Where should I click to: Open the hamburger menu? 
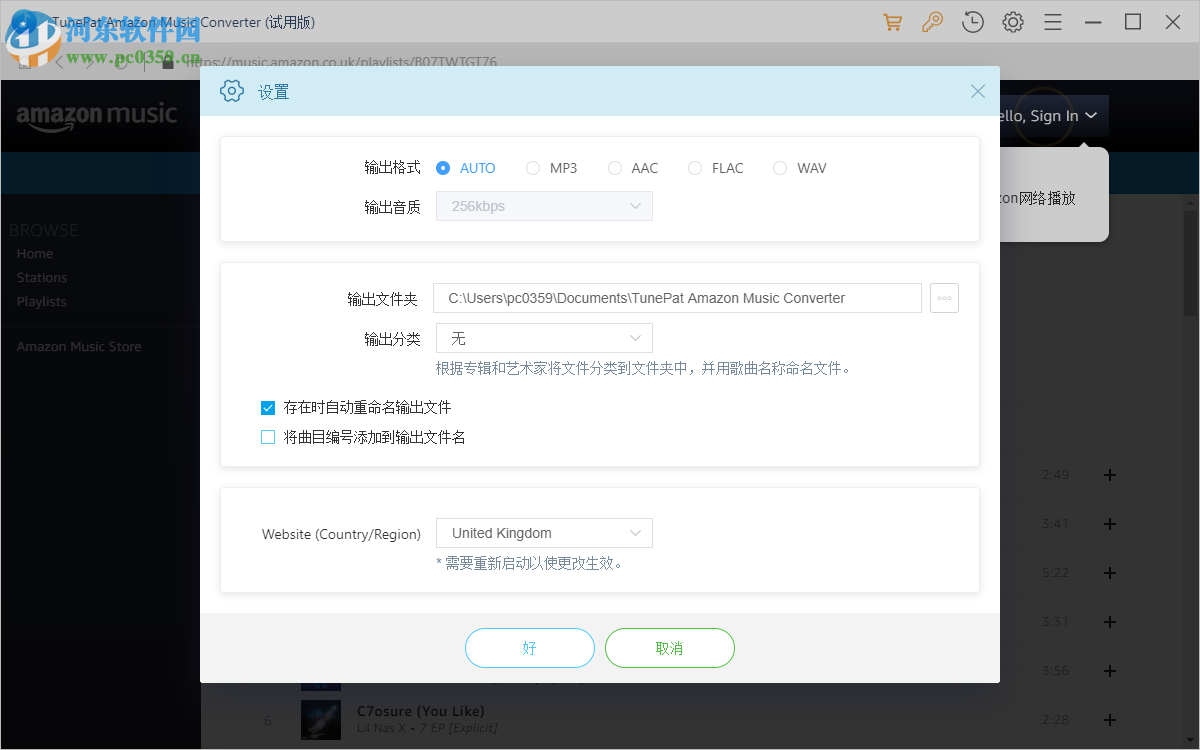1052,21
